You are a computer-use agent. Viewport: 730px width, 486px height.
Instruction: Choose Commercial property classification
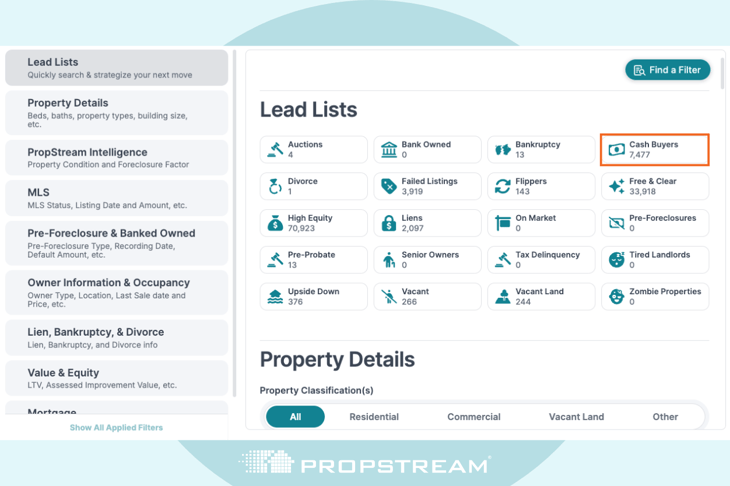click(x=473, y=417)
